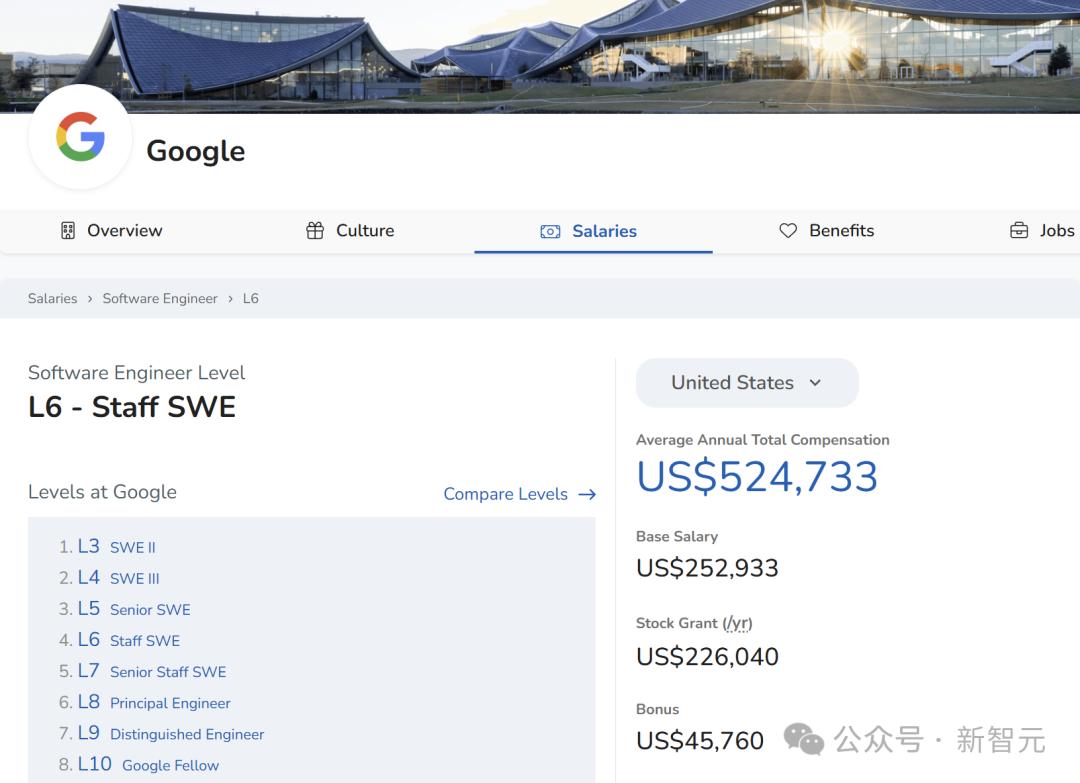Open the United States location dropdown
Viewport: 1080px width, 783px height.
746,383
